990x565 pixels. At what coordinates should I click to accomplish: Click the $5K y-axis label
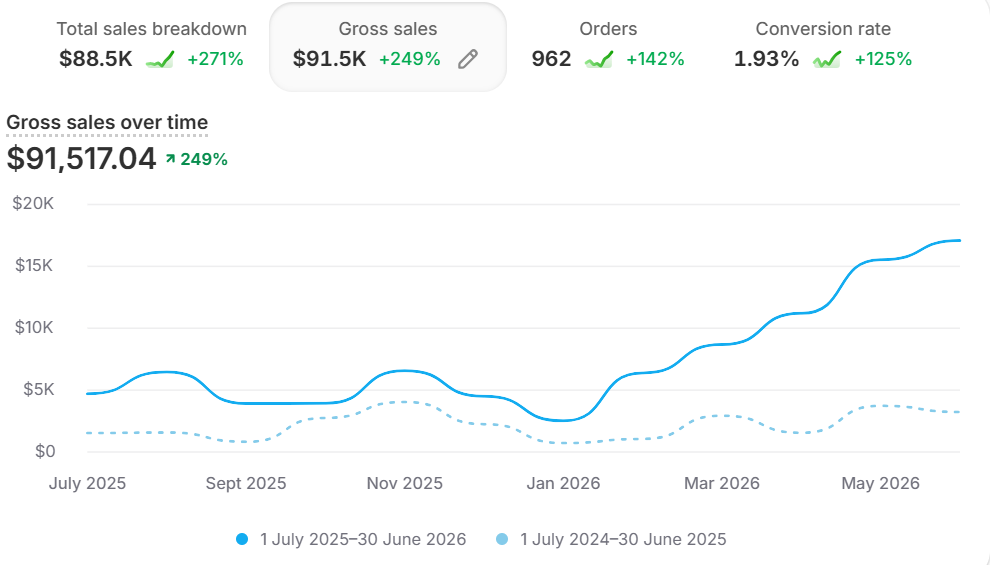39,389
